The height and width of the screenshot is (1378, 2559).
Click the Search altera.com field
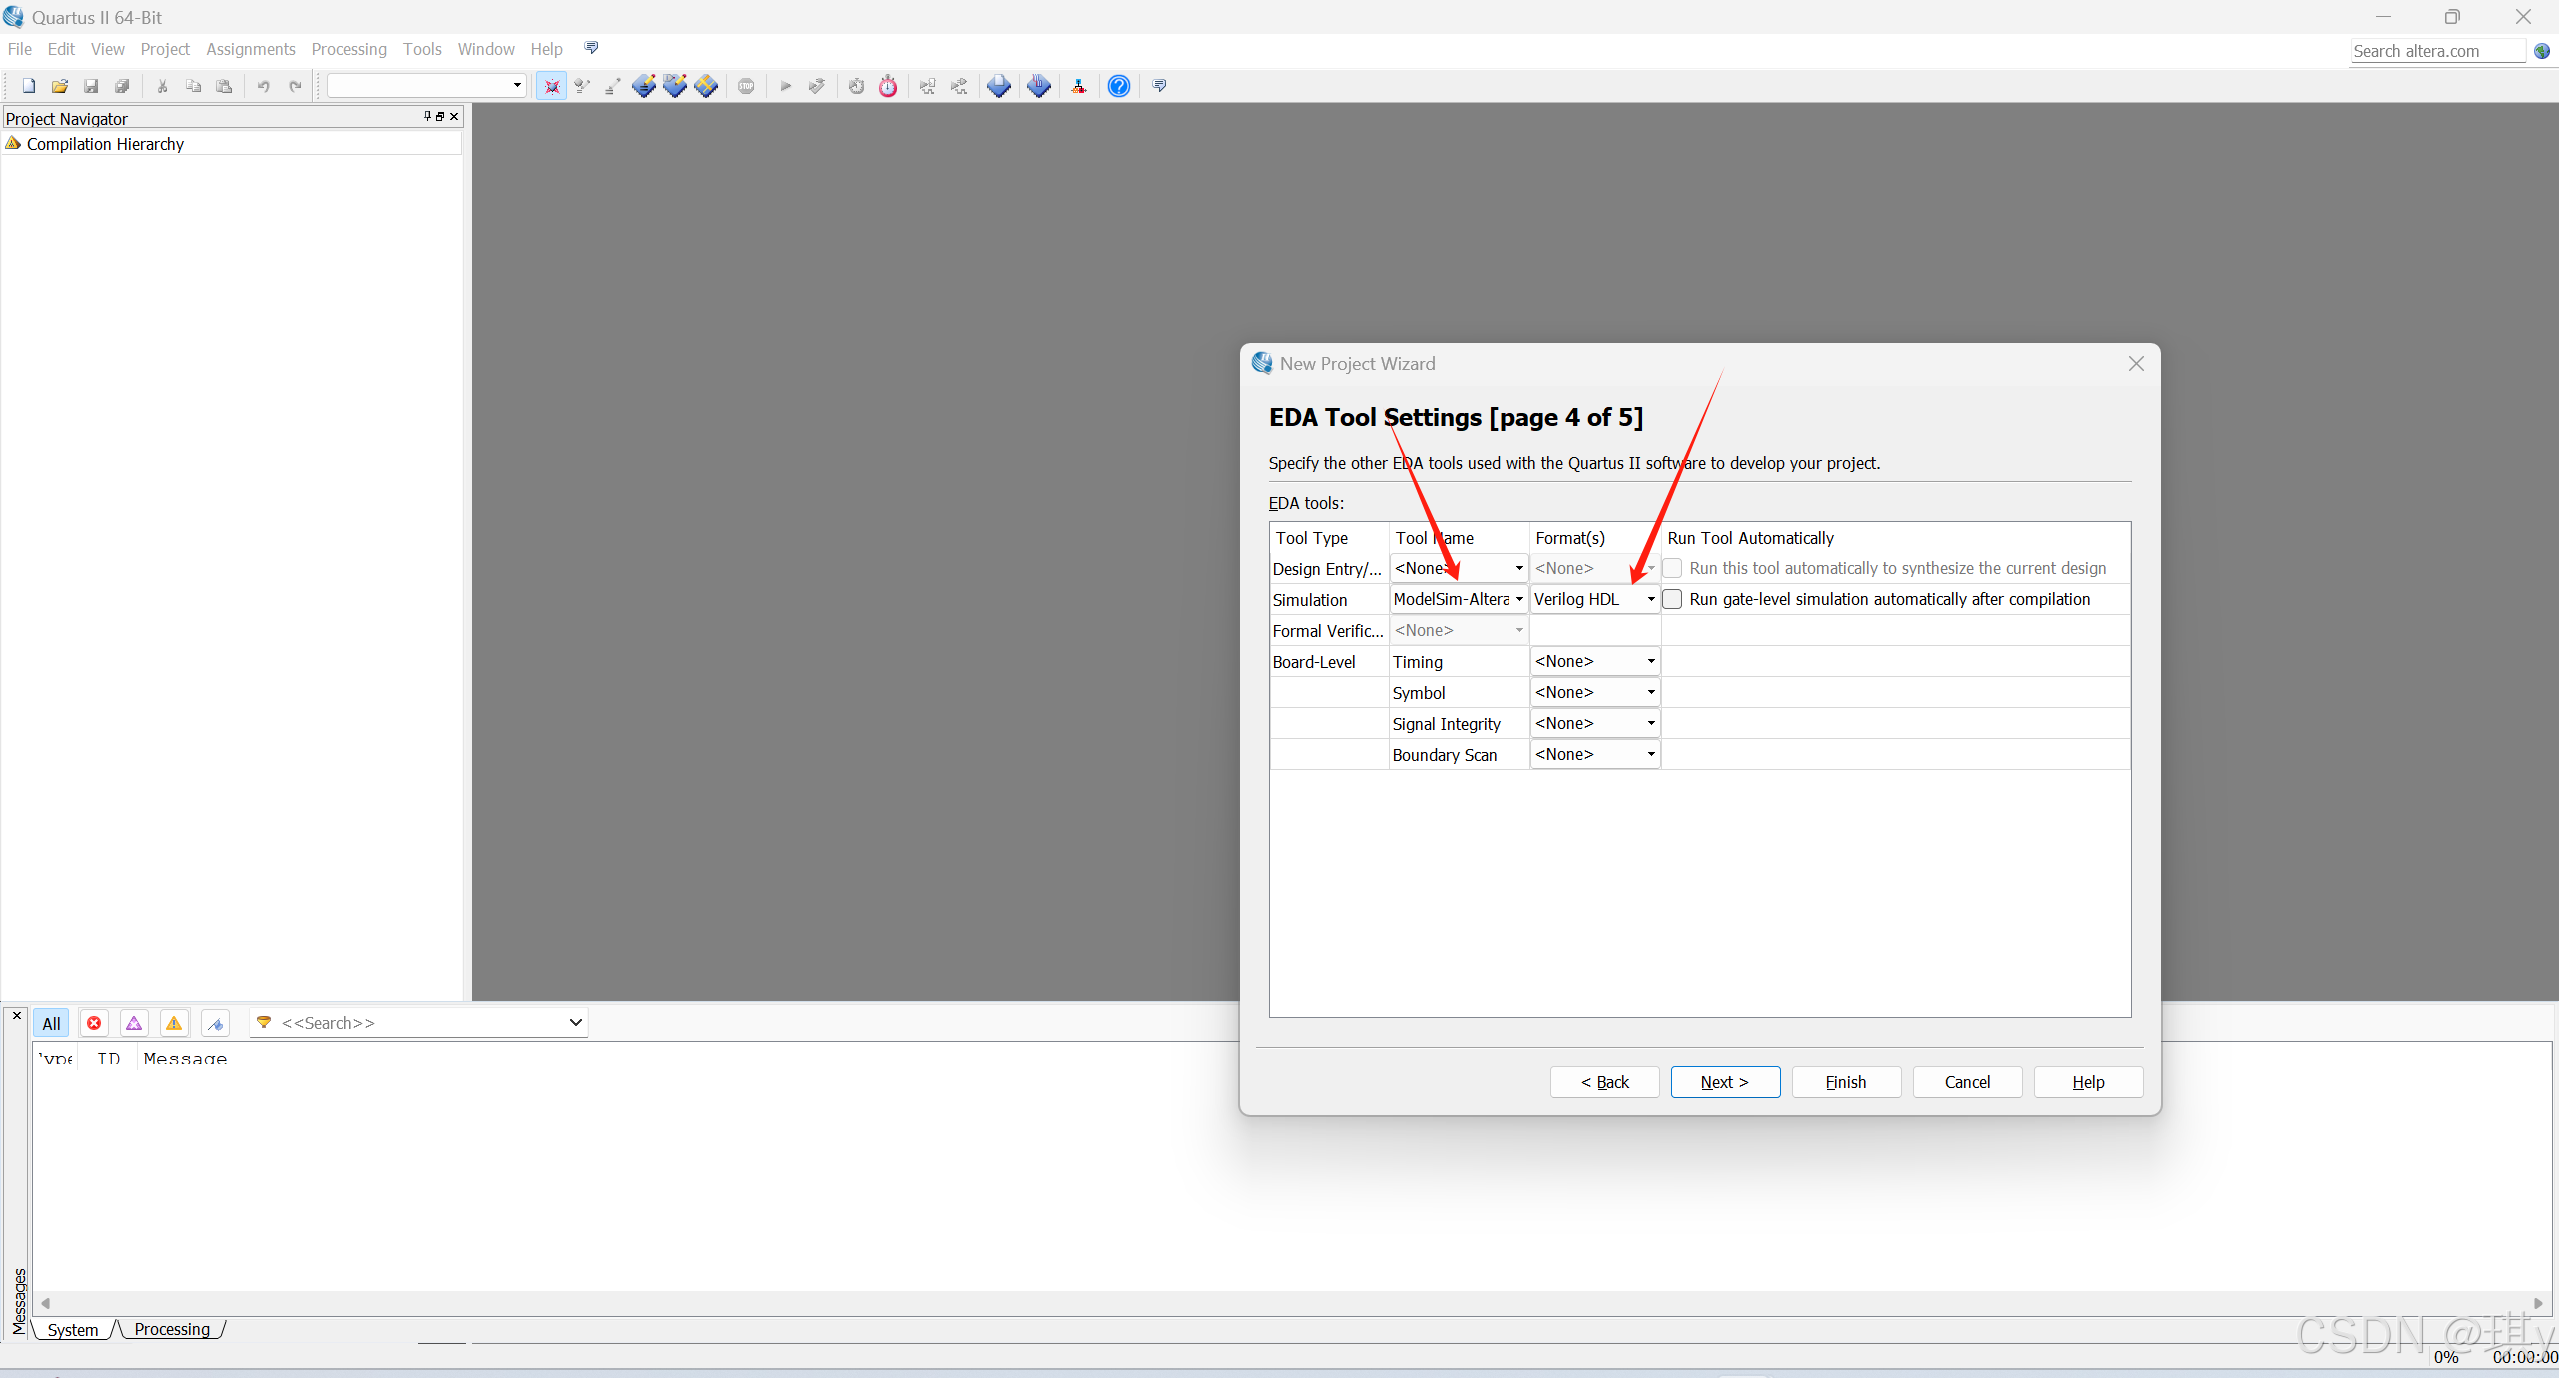[2436, 51]
